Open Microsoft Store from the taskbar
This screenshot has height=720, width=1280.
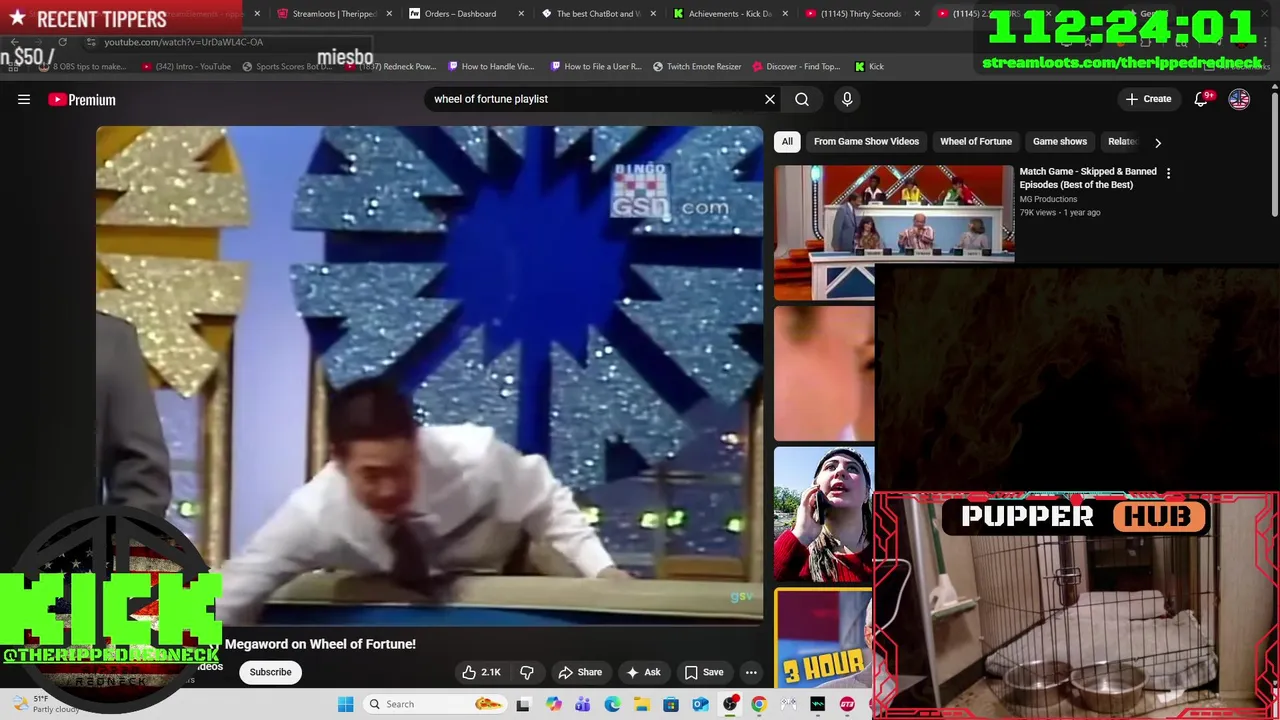(671, 704)
